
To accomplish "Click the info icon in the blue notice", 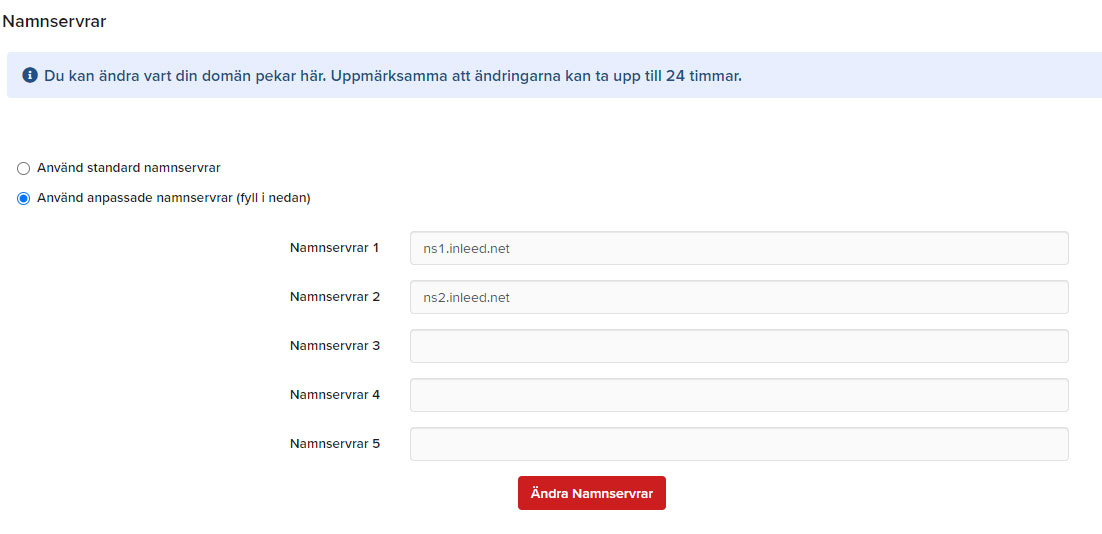I will tap(30, 75).
